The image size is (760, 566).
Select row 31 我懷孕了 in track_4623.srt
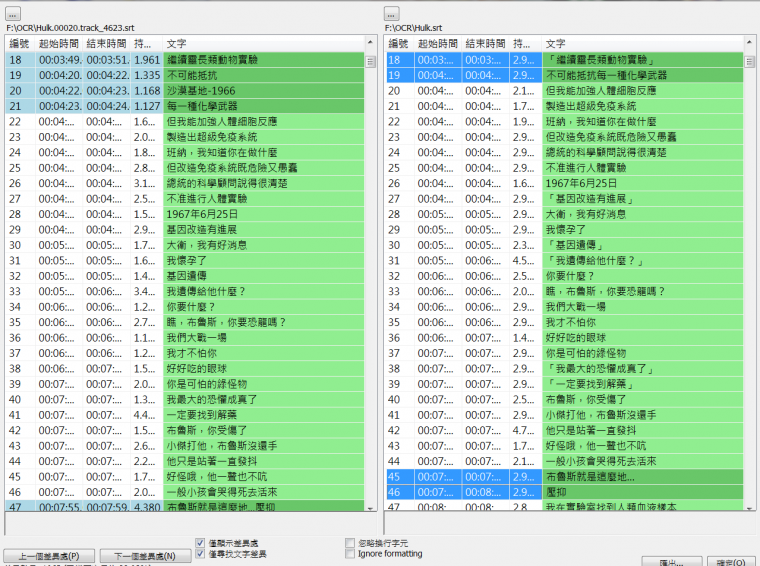click(185, 261)
